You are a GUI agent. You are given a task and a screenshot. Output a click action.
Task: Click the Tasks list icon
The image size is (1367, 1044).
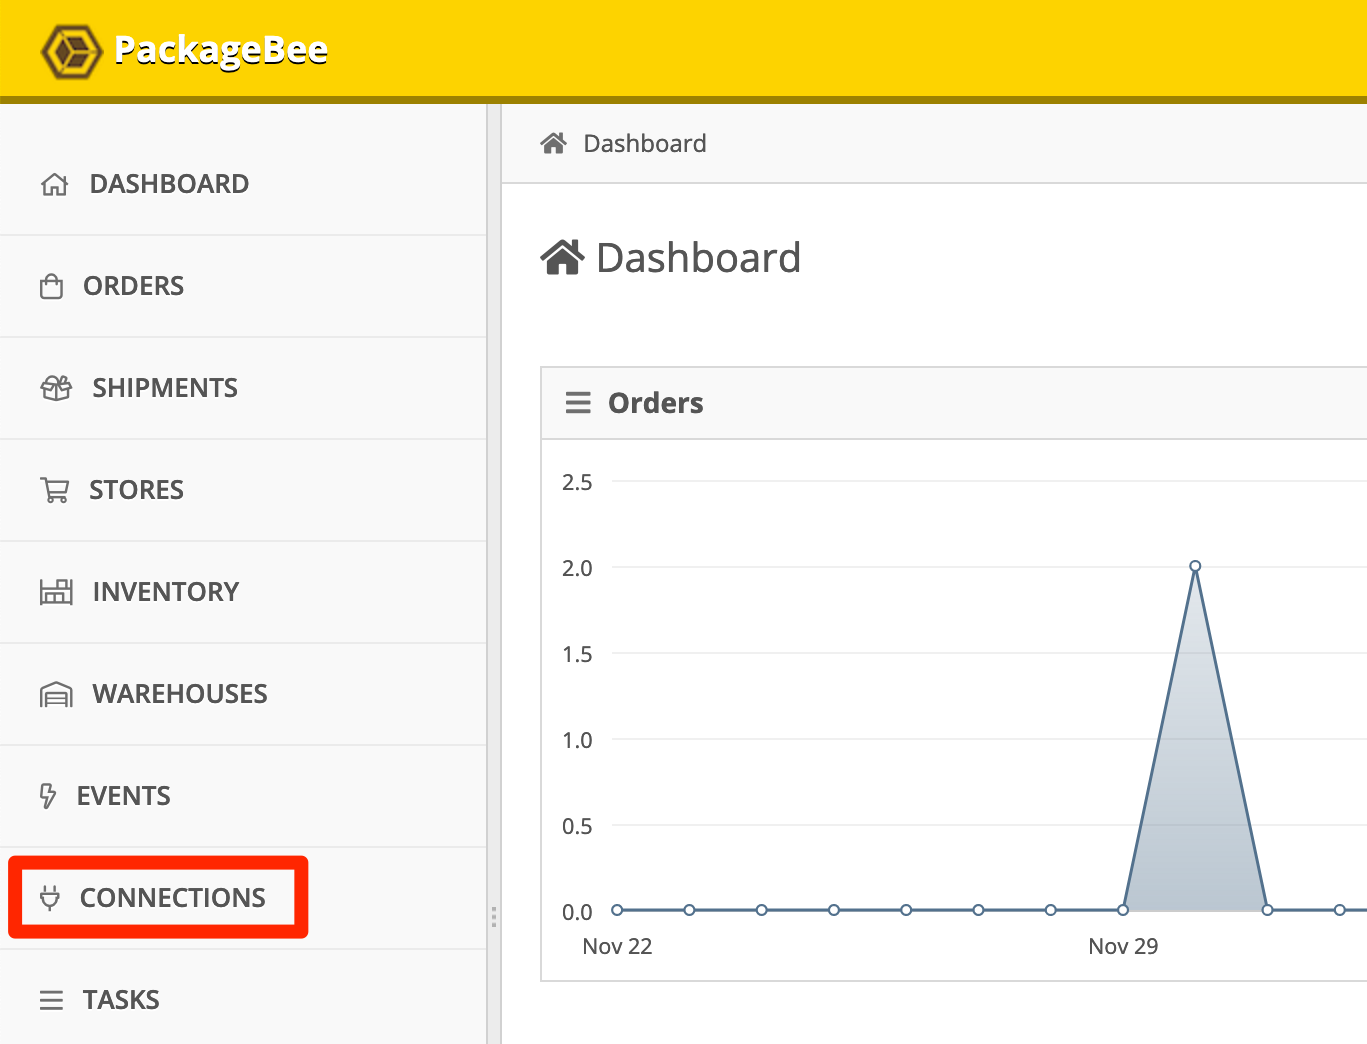click(x=51, y=1000)
